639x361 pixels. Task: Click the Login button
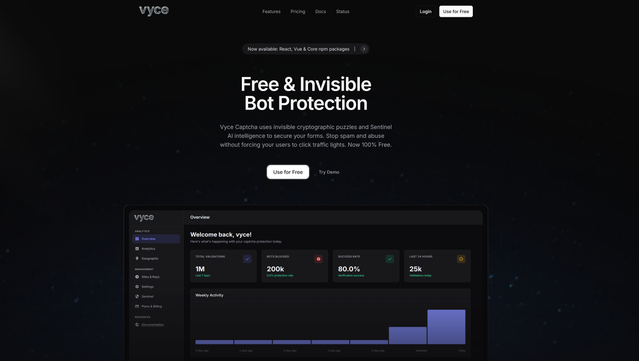425,11
